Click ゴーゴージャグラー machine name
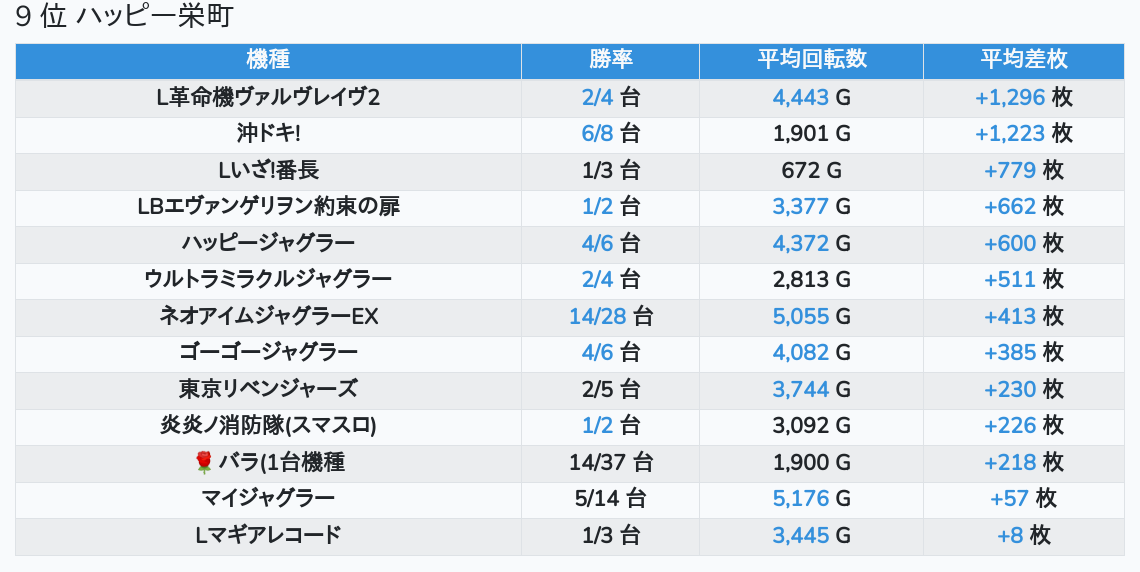The image size is (1140, 572). click(268, 352)
